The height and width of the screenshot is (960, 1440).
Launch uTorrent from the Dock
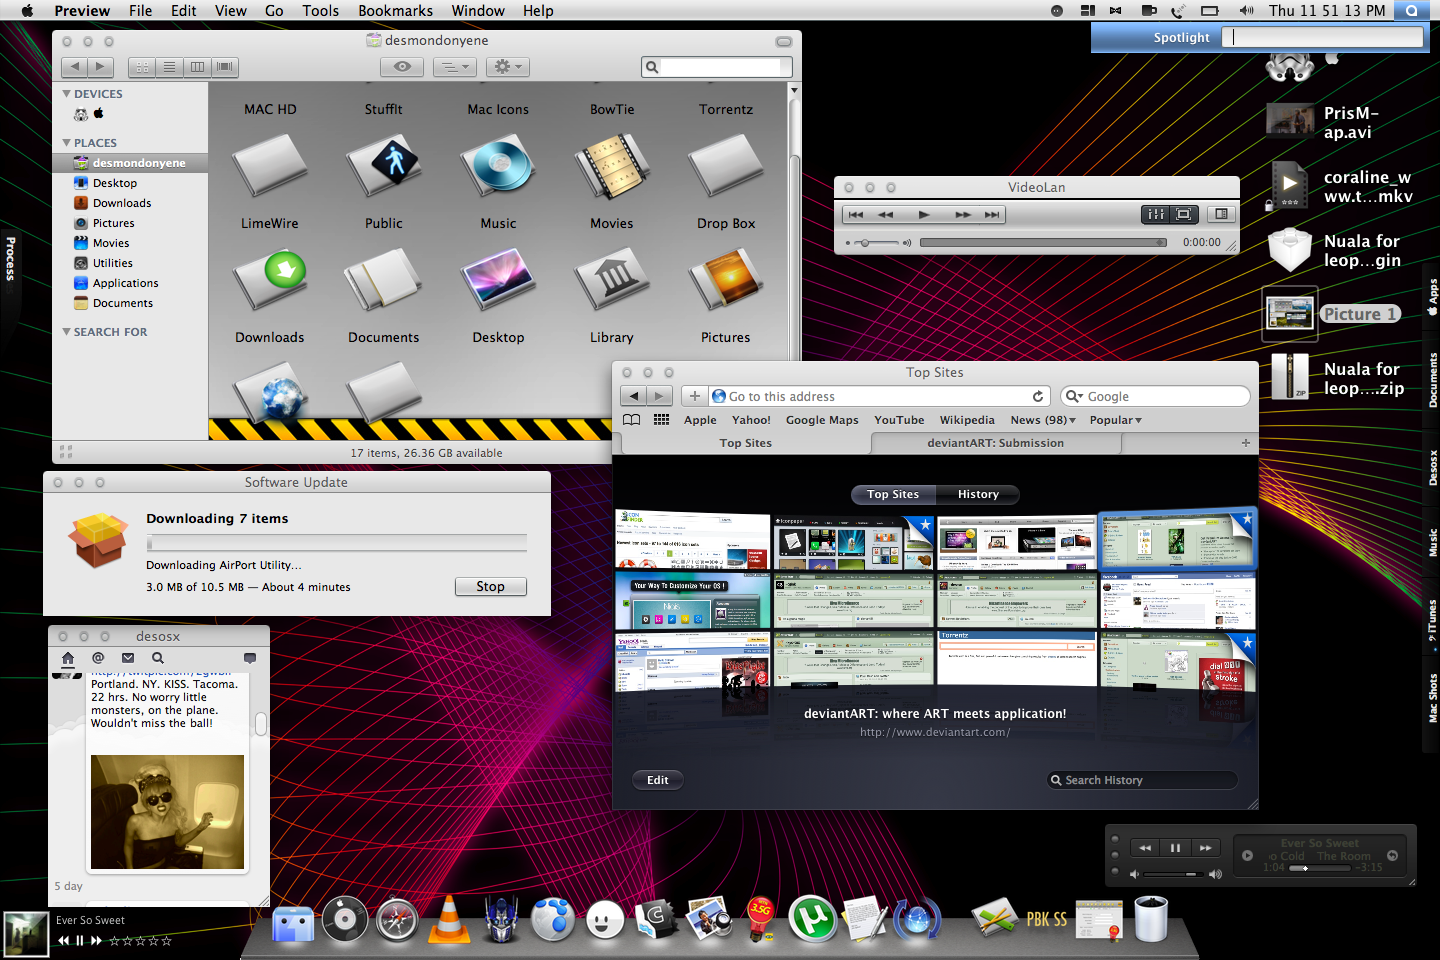pyautogui.click(x=813, y=919)
